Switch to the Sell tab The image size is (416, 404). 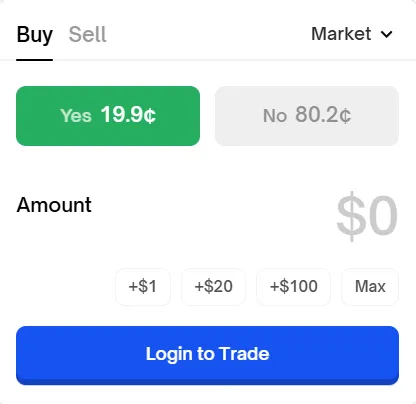click(88, 34)
